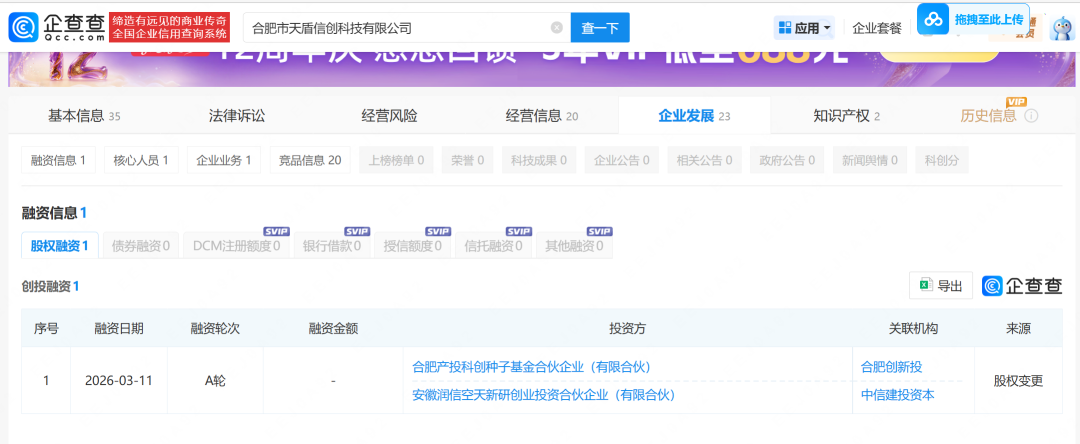The image size is (1080, 444).
Task: Select the 其他融资 0 tab
Action: coord(574,246)
